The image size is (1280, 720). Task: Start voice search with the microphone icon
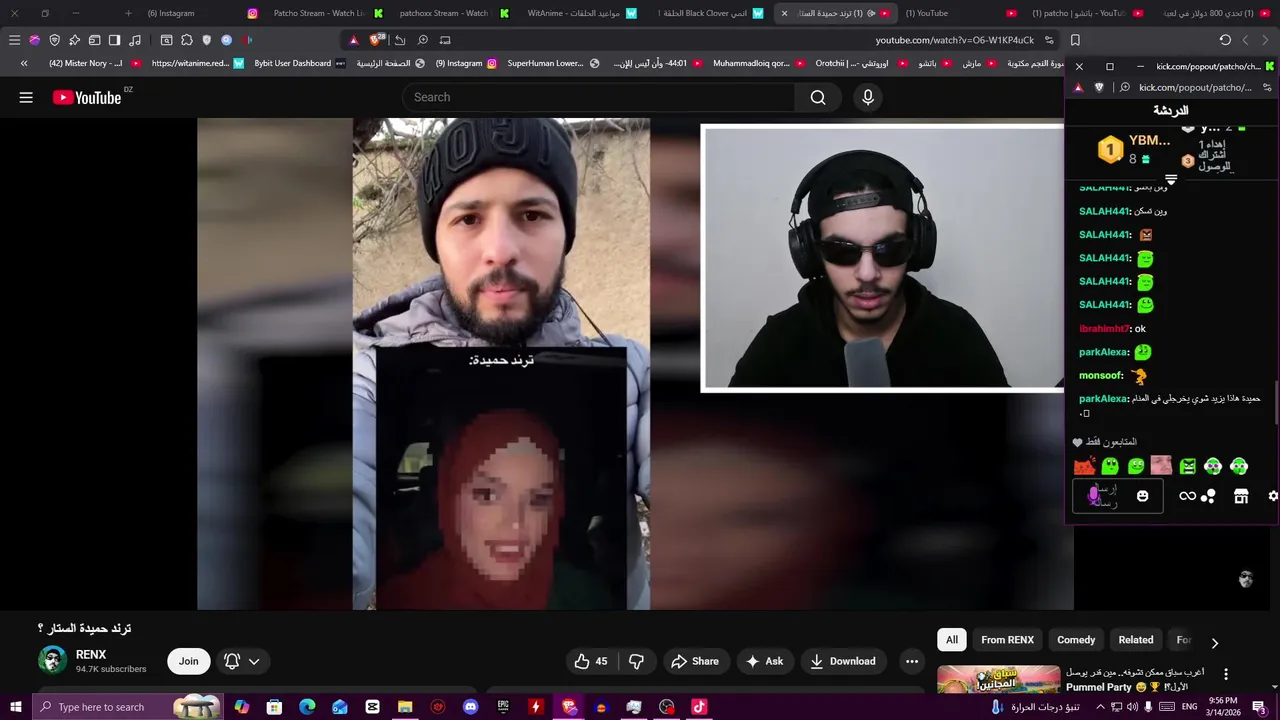868,97
